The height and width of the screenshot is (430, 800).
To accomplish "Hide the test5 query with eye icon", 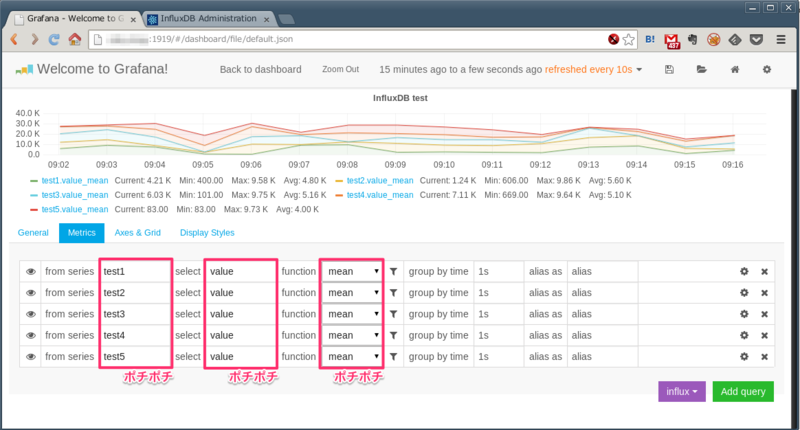I will 31,357.
